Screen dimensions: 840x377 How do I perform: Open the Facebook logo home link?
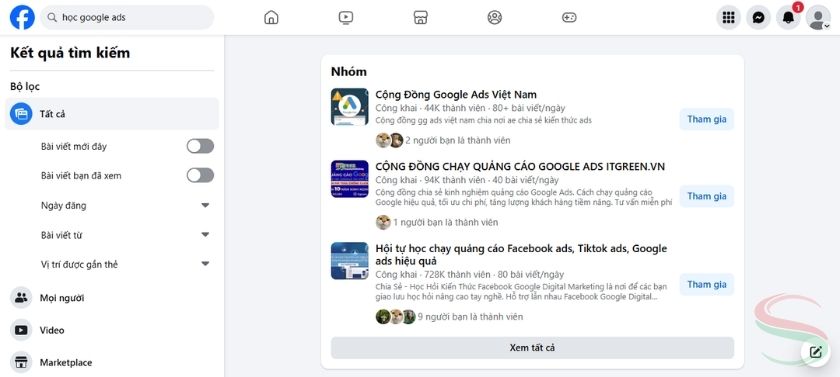22,18
